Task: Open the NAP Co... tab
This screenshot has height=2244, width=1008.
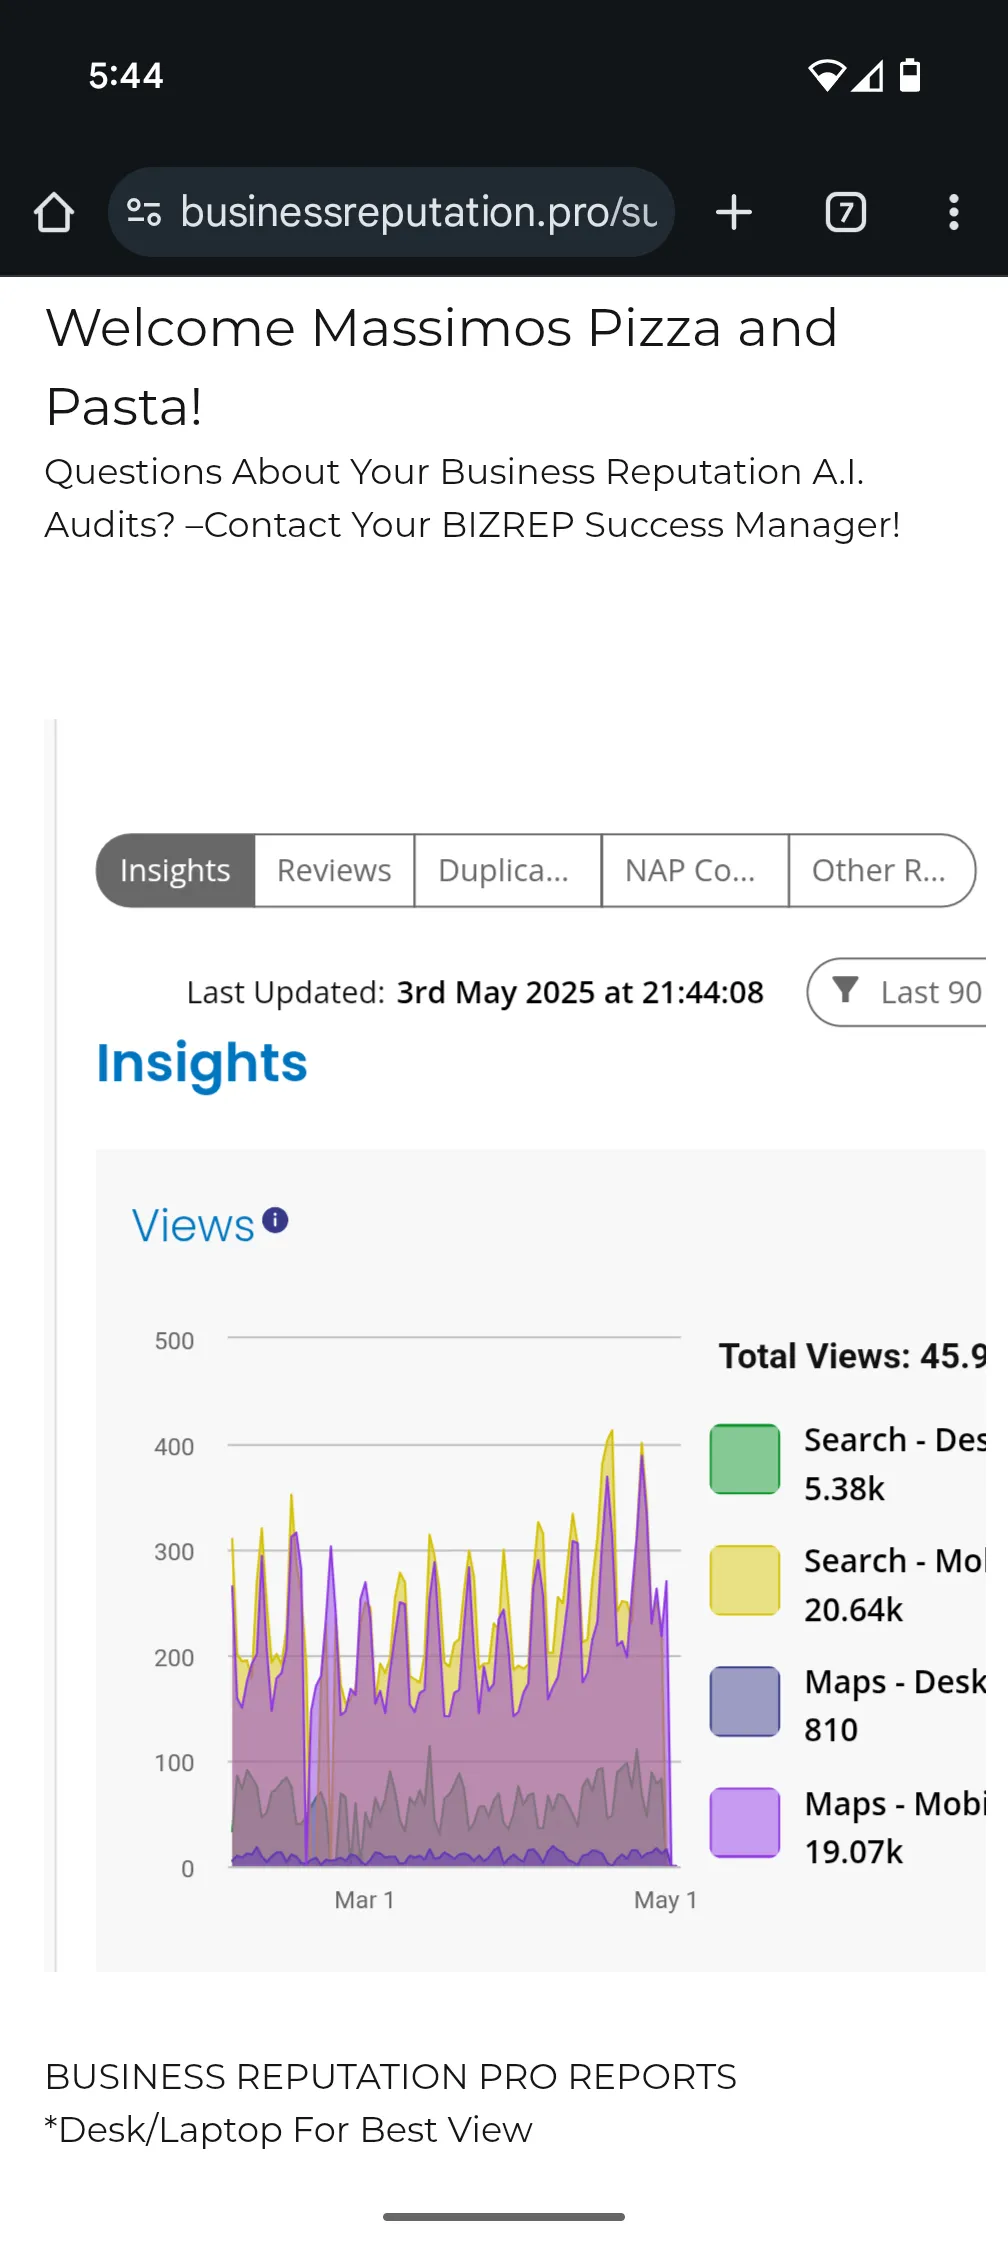Action: tap(694, 870)
